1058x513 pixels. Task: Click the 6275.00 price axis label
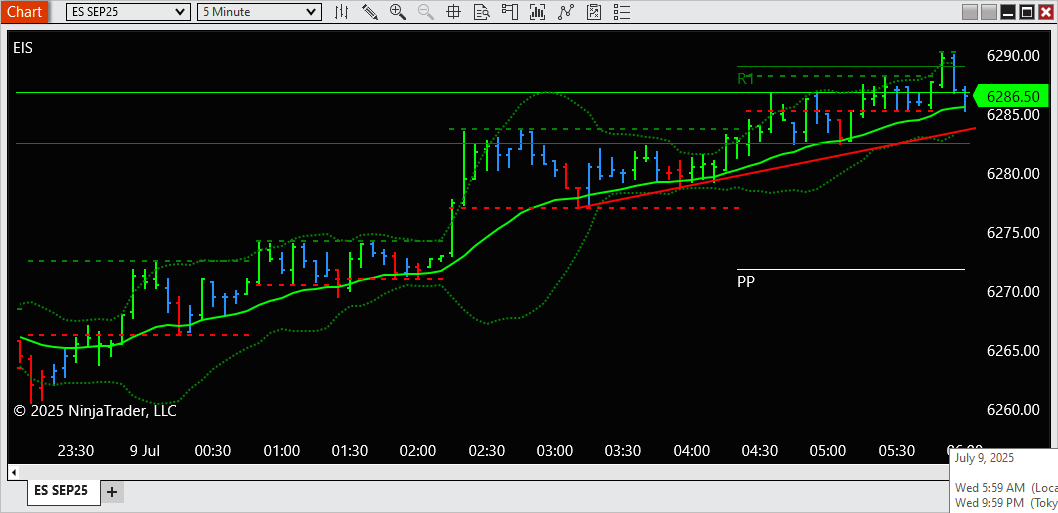click(x=1013, y=232)
